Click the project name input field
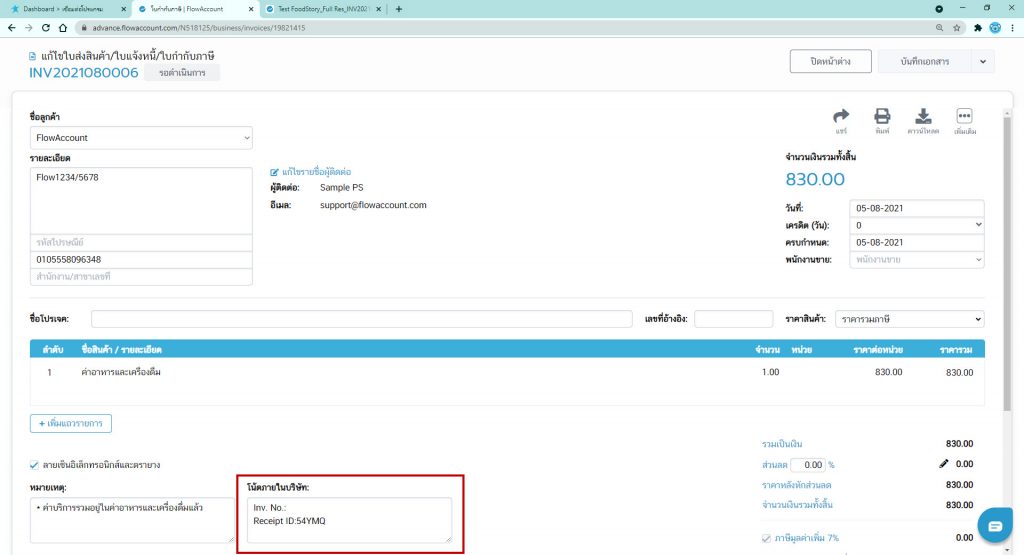The width and height of the screenshot is (1024, 555). [361, 319]
